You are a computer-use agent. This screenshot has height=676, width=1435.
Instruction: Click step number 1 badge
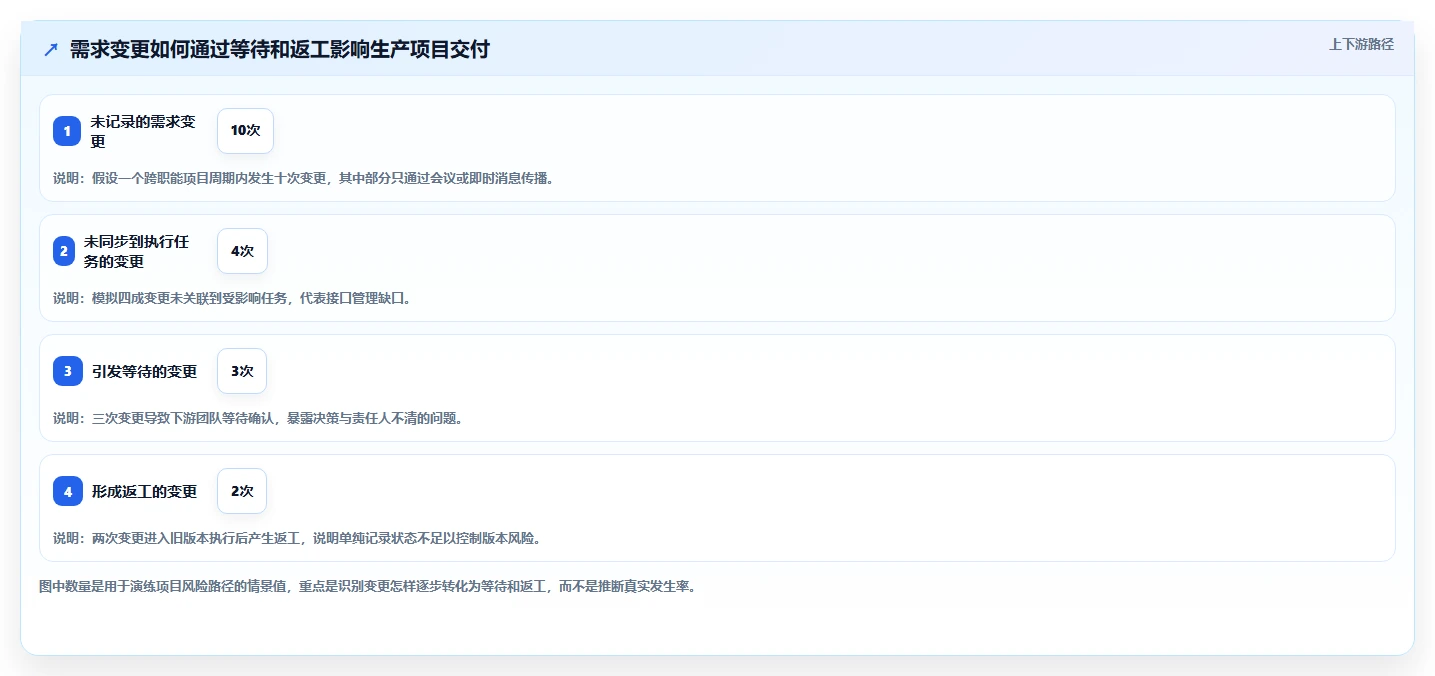tap(67, 131)
